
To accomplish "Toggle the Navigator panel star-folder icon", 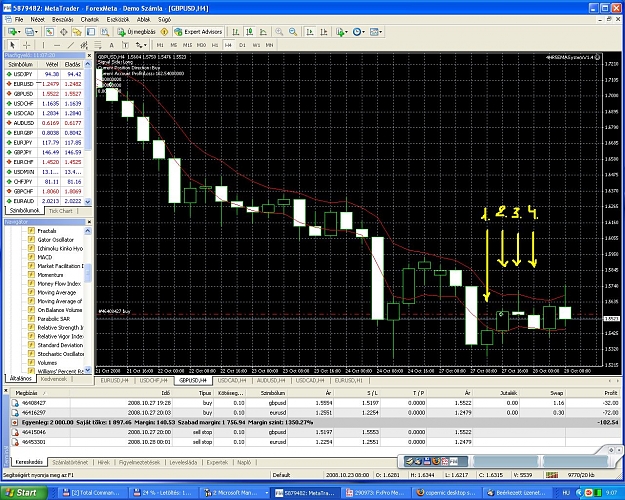I will (77, 32).
